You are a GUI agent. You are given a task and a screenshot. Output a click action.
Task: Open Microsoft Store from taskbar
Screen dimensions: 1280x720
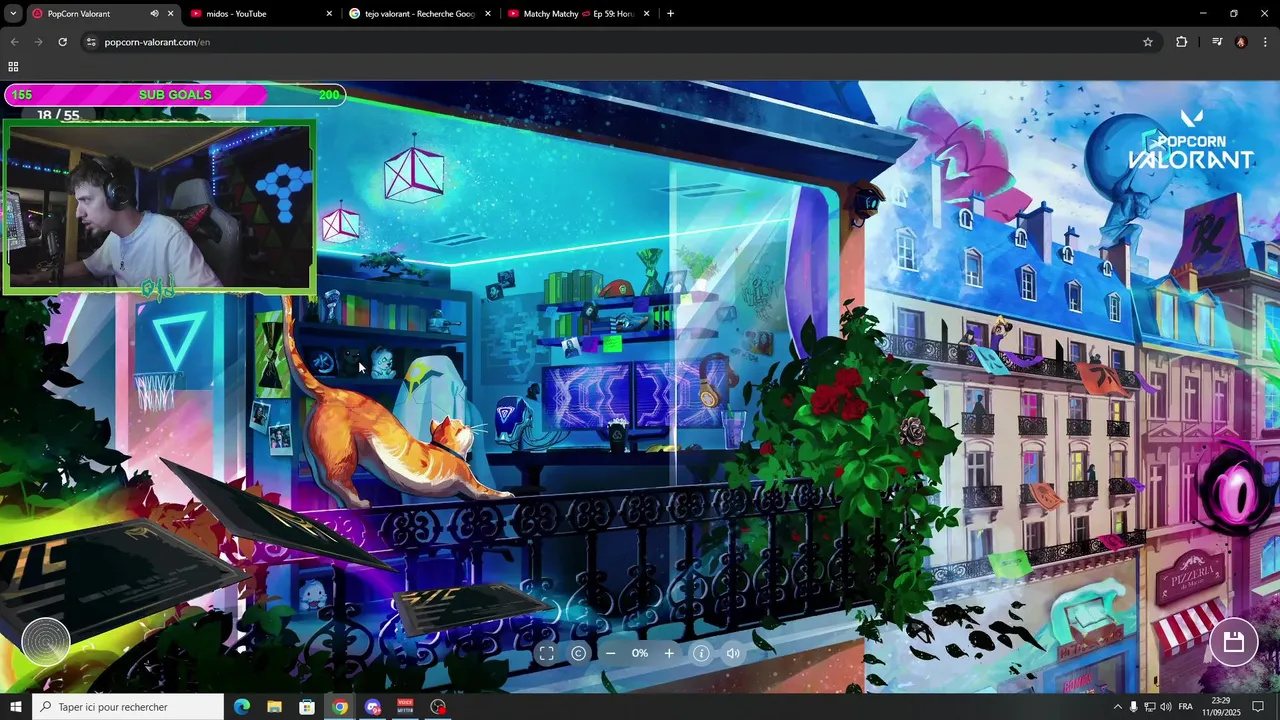307,707
